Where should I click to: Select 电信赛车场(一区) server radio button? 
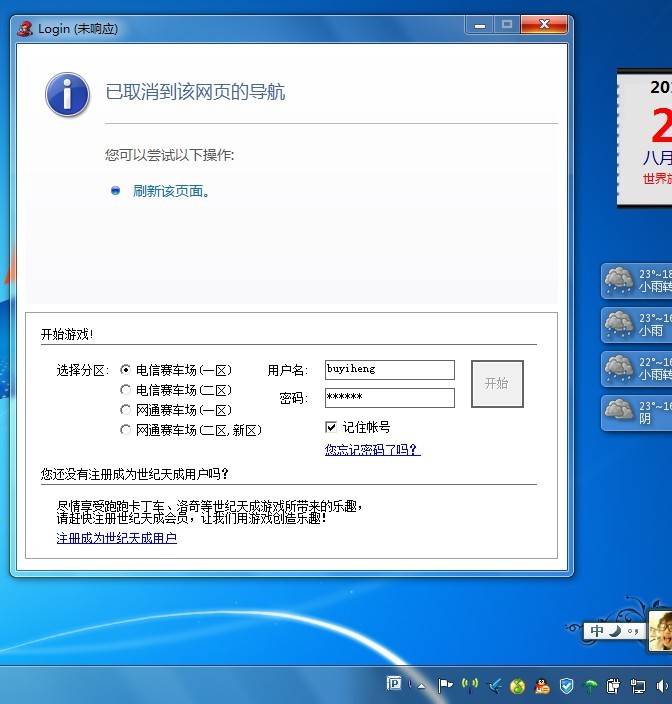(x=125, y=370)
